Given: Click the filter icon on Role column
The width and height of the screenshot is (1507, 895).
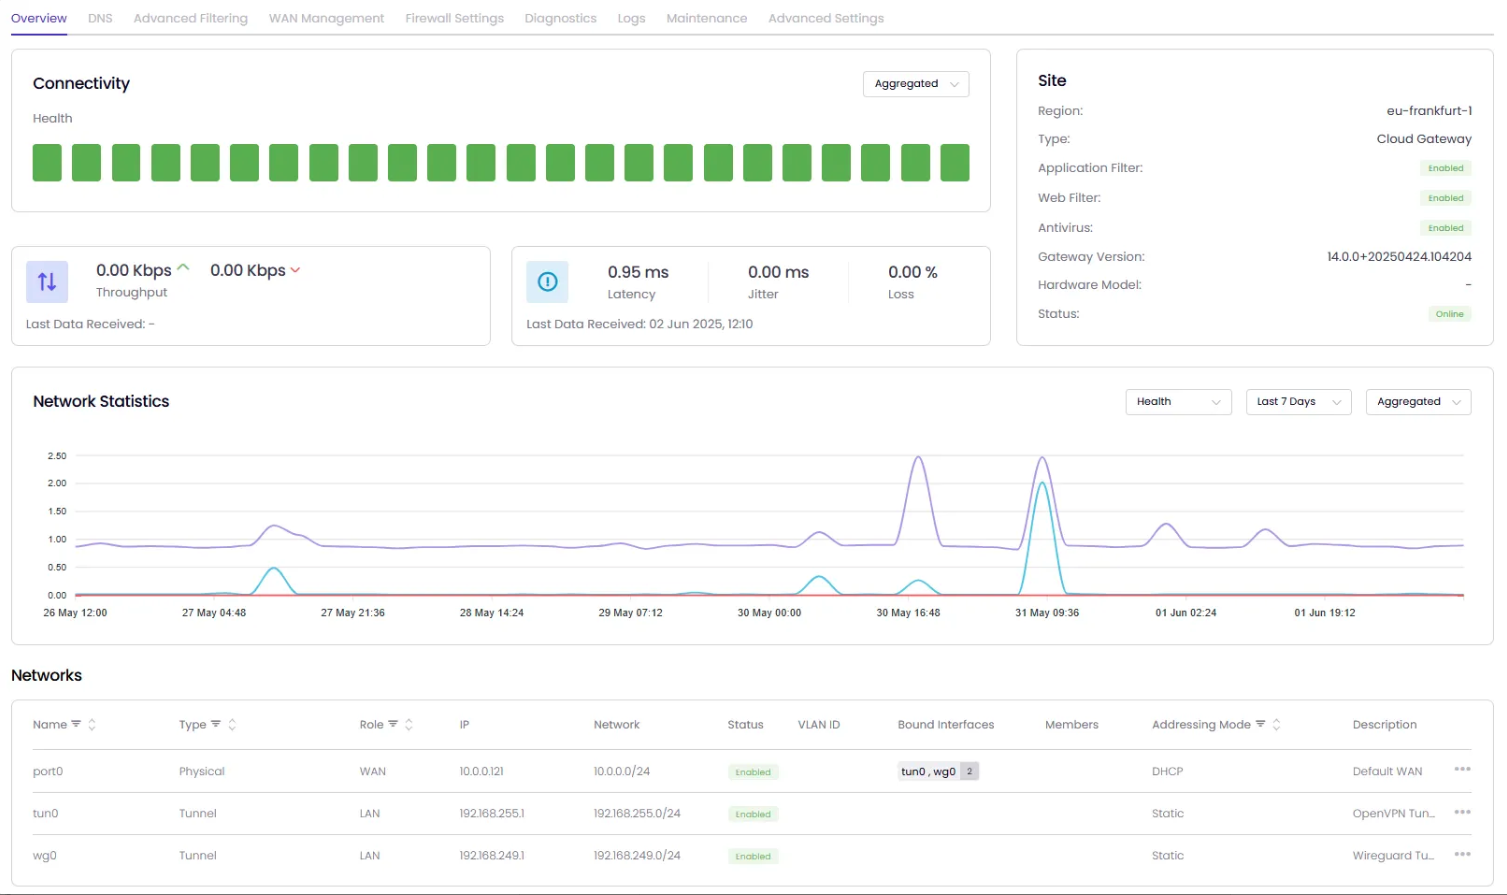Looking at the screenshot, I should pos(393,724).
